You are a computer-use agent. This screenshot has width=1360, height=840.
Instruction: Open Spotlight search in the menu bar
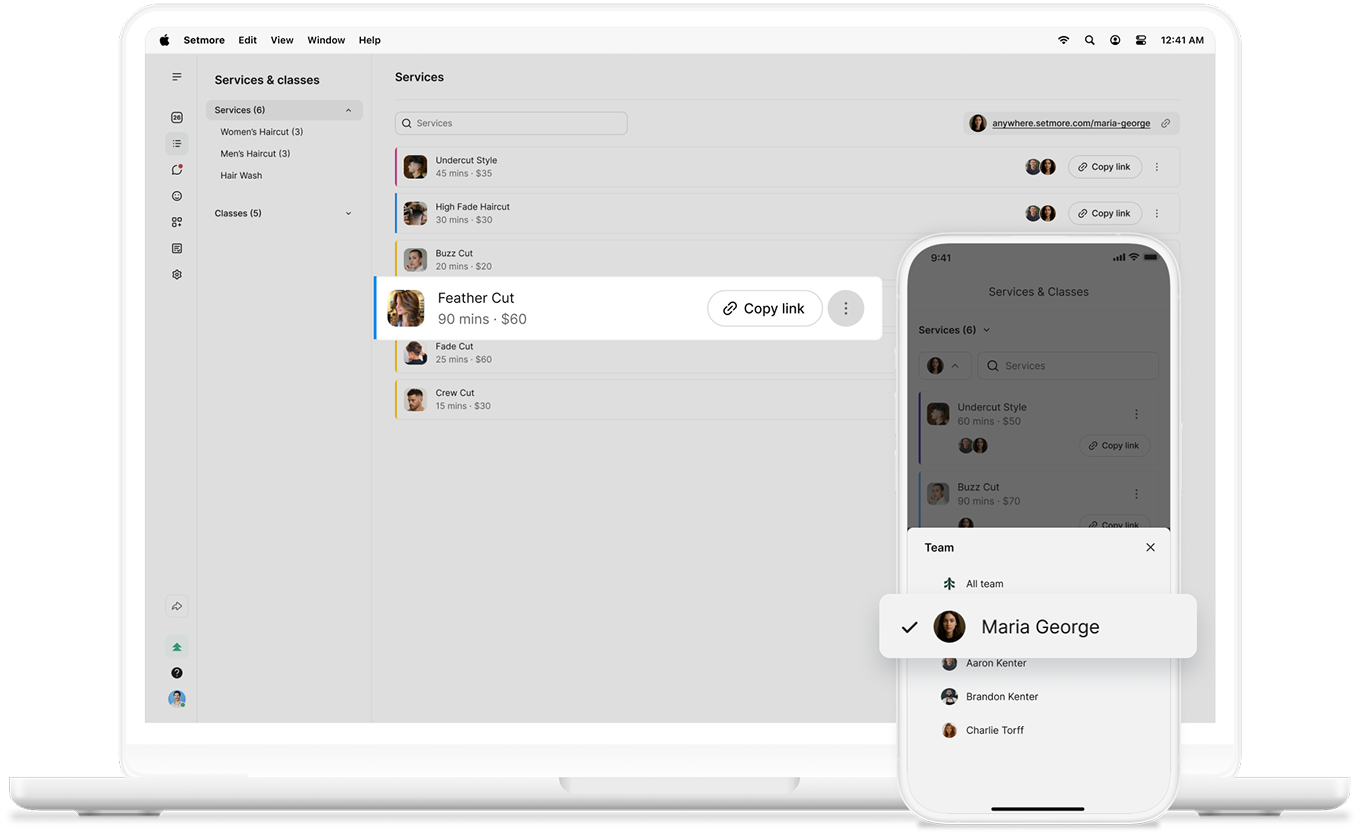[x=1090, y=40]
